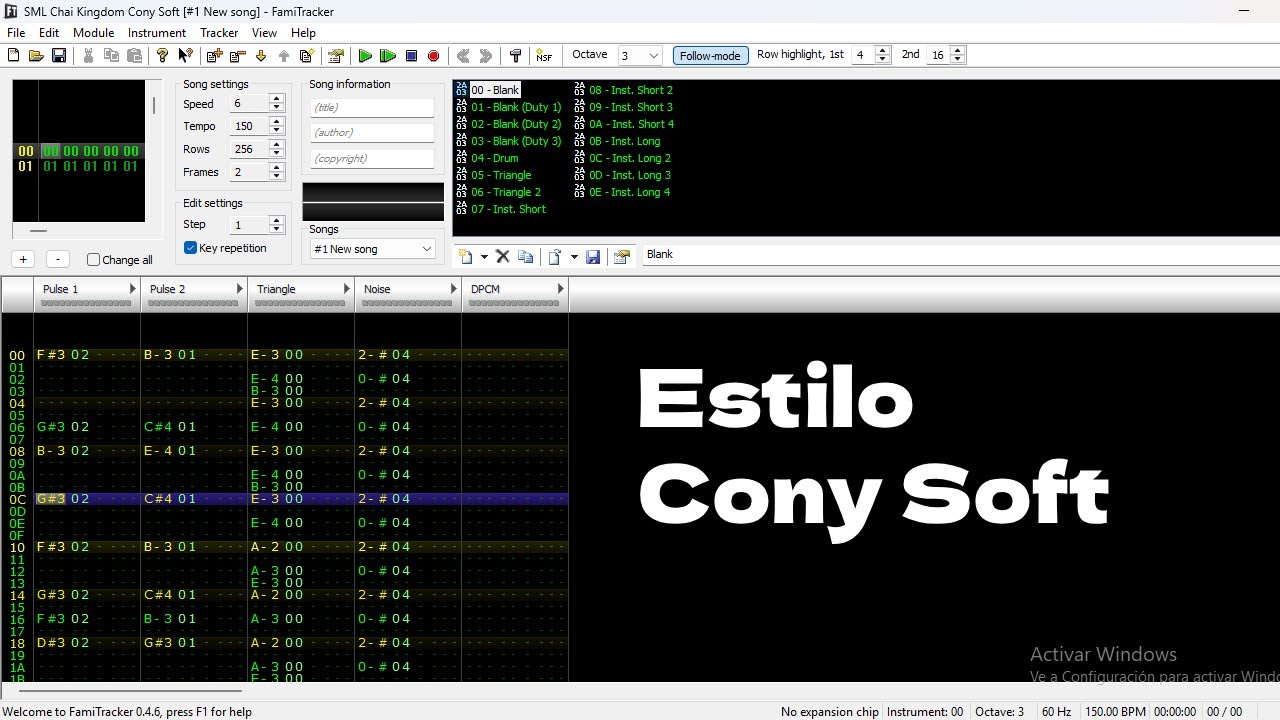The height and width of the screenshot is (720, 1280).
Task: Clone the instrument with the duplicate icon
Action: [x=525, y=257]
